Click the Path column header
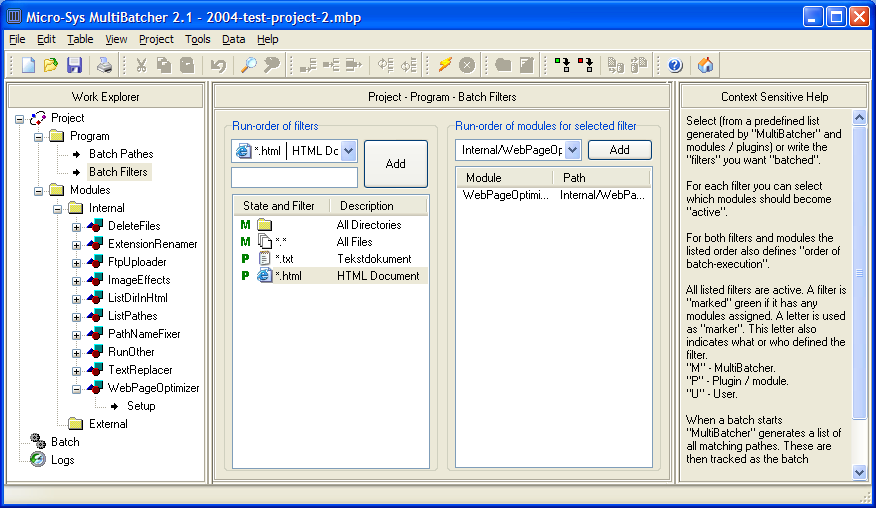Viewport: 876px width, 508px height. (x=602, y=178)
